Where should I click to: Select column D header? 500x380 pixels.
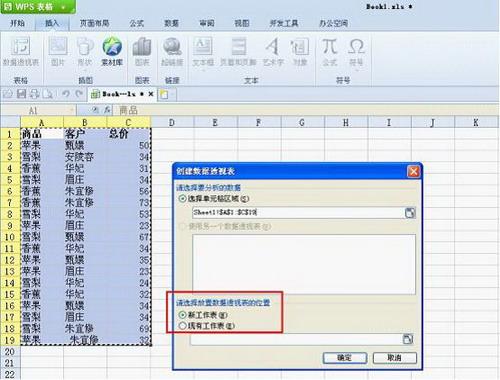click(x=172, y=122)
